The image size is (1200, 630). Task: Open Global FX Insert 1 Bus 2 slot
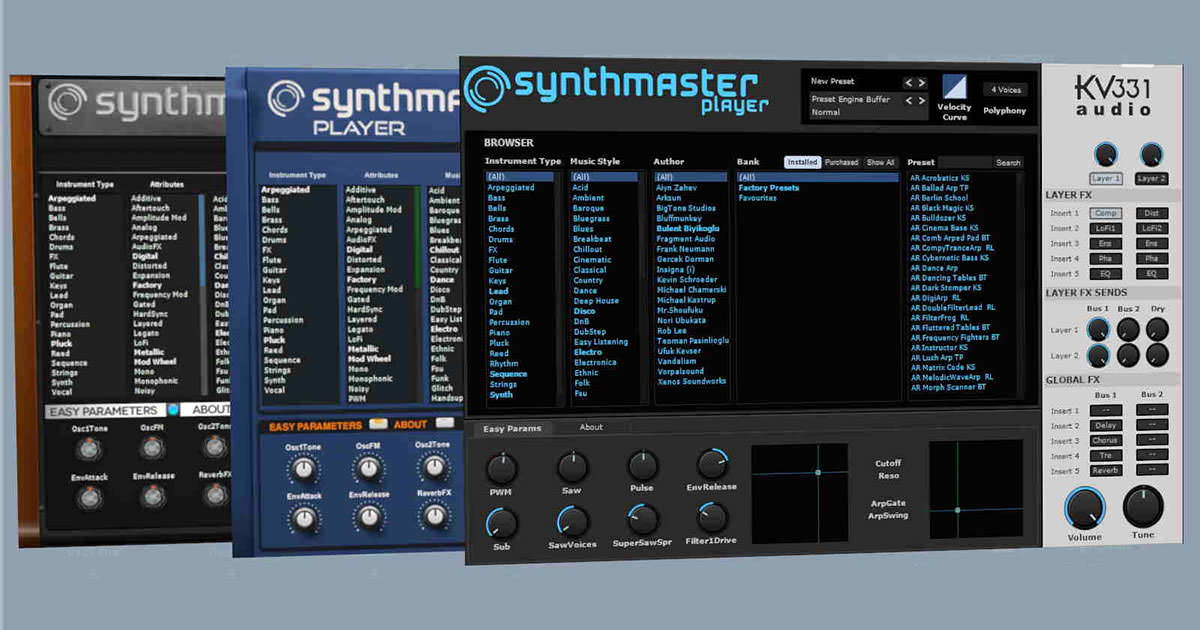(x=1152, y=410)
